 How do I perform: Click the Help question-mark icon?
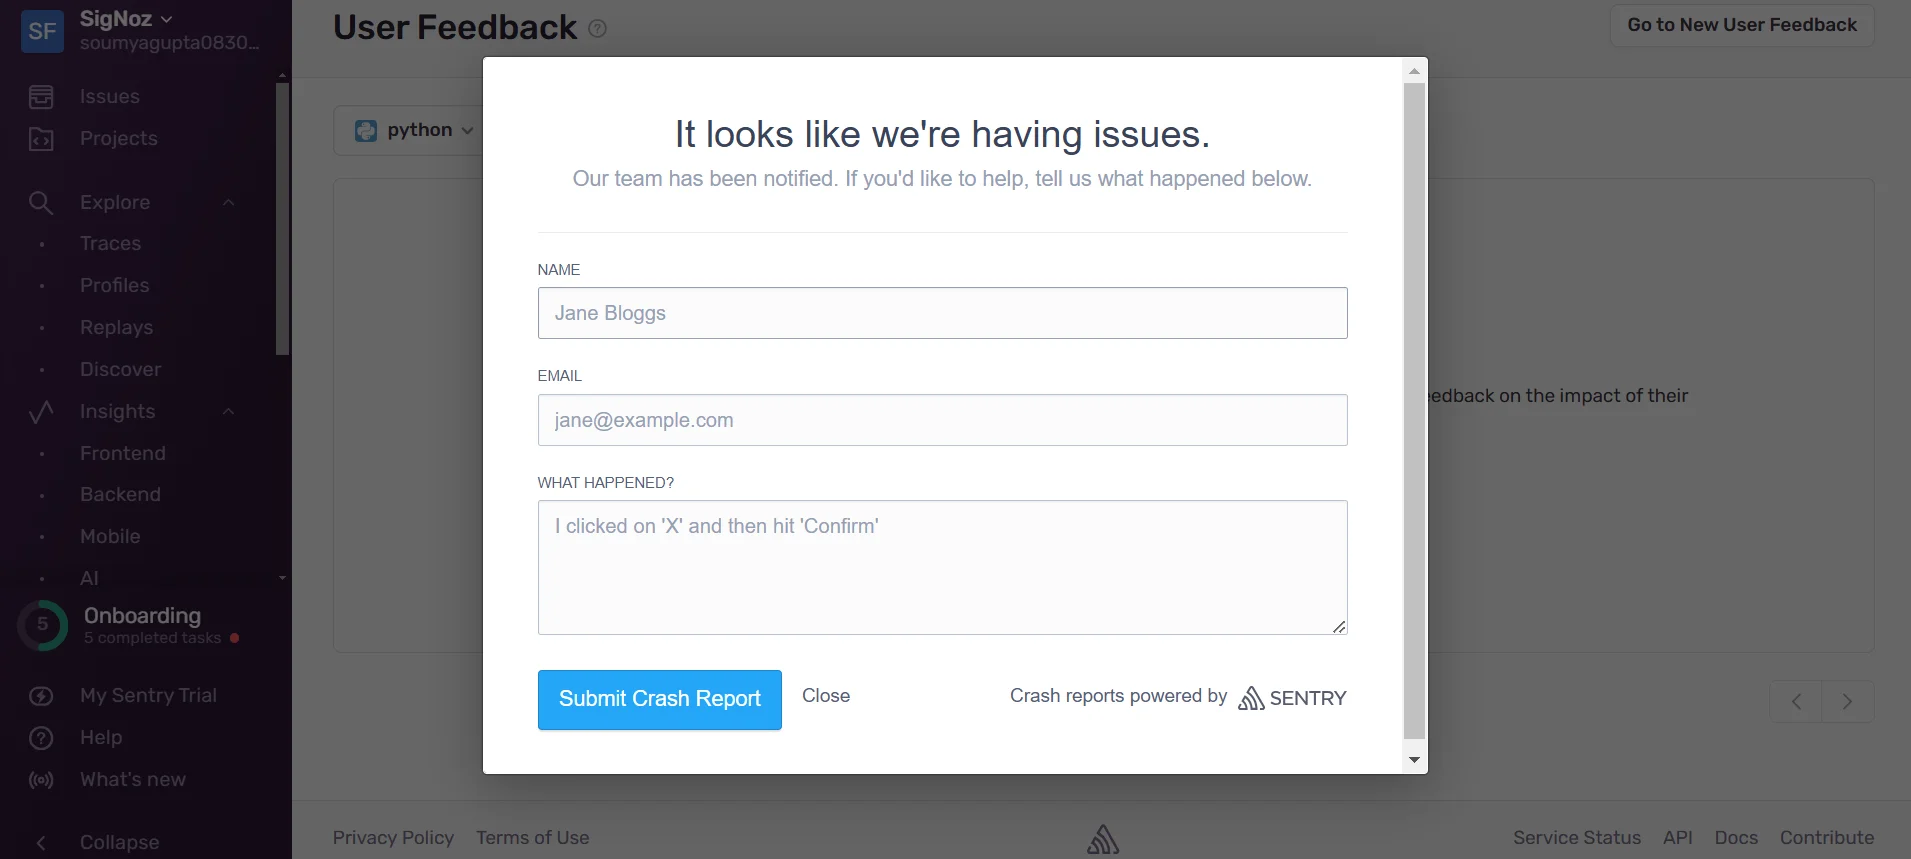pyautogui.click(x=41, y=738)
